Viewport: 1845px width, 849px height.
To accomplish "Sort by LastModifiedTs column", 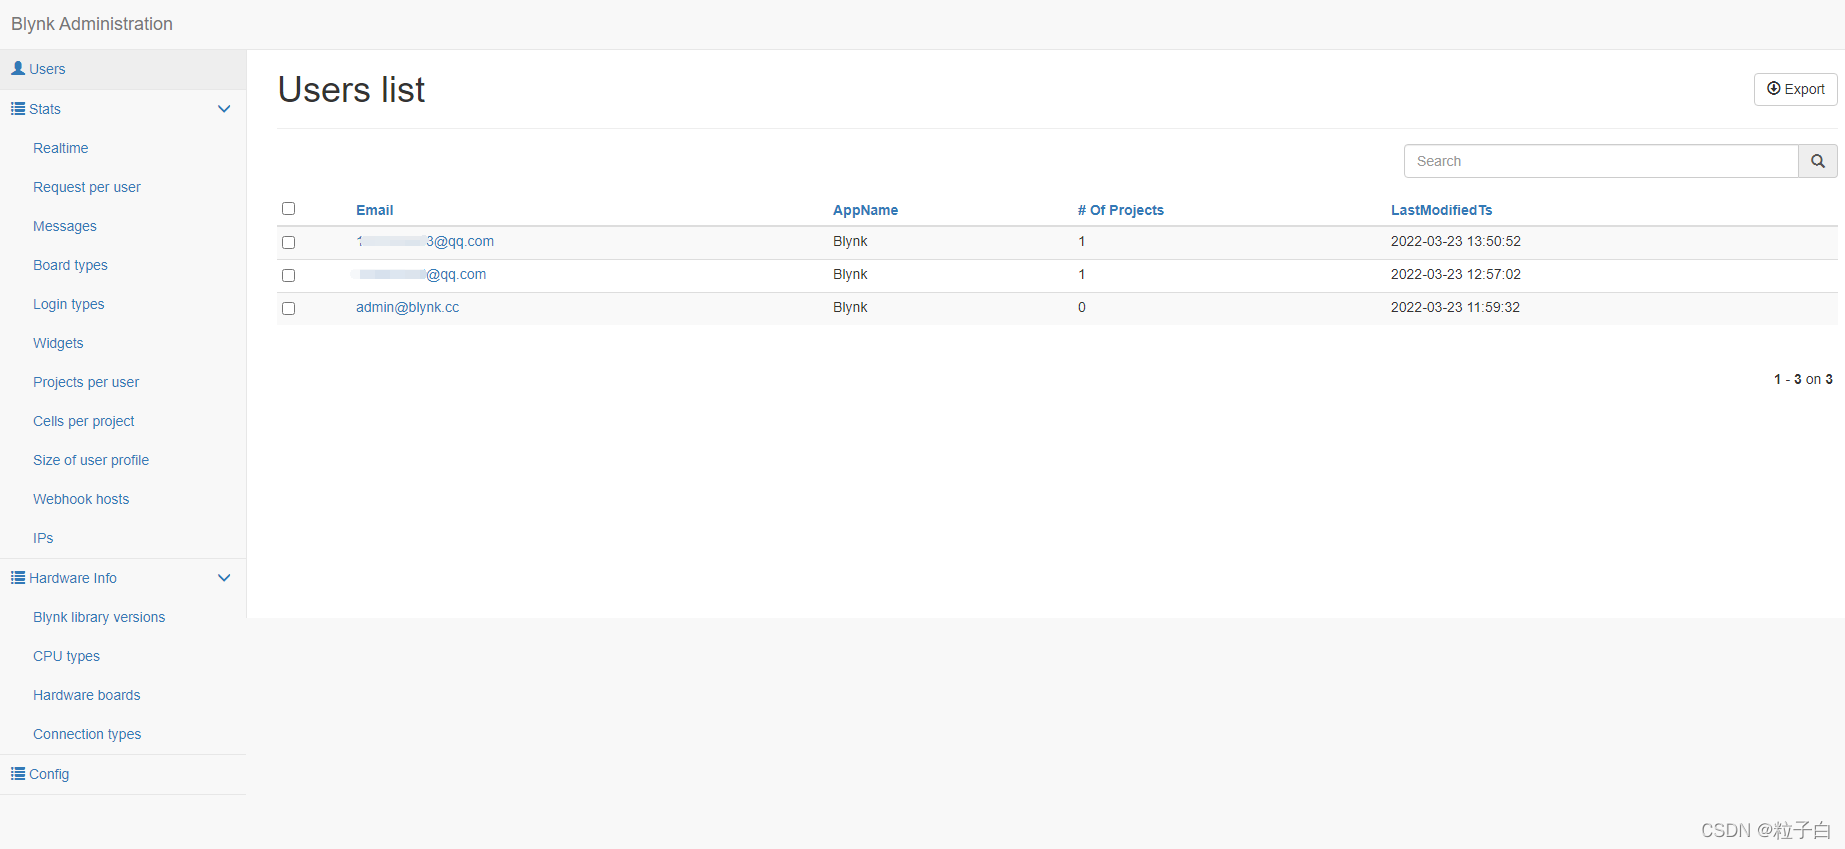I will click(1441, 210).
